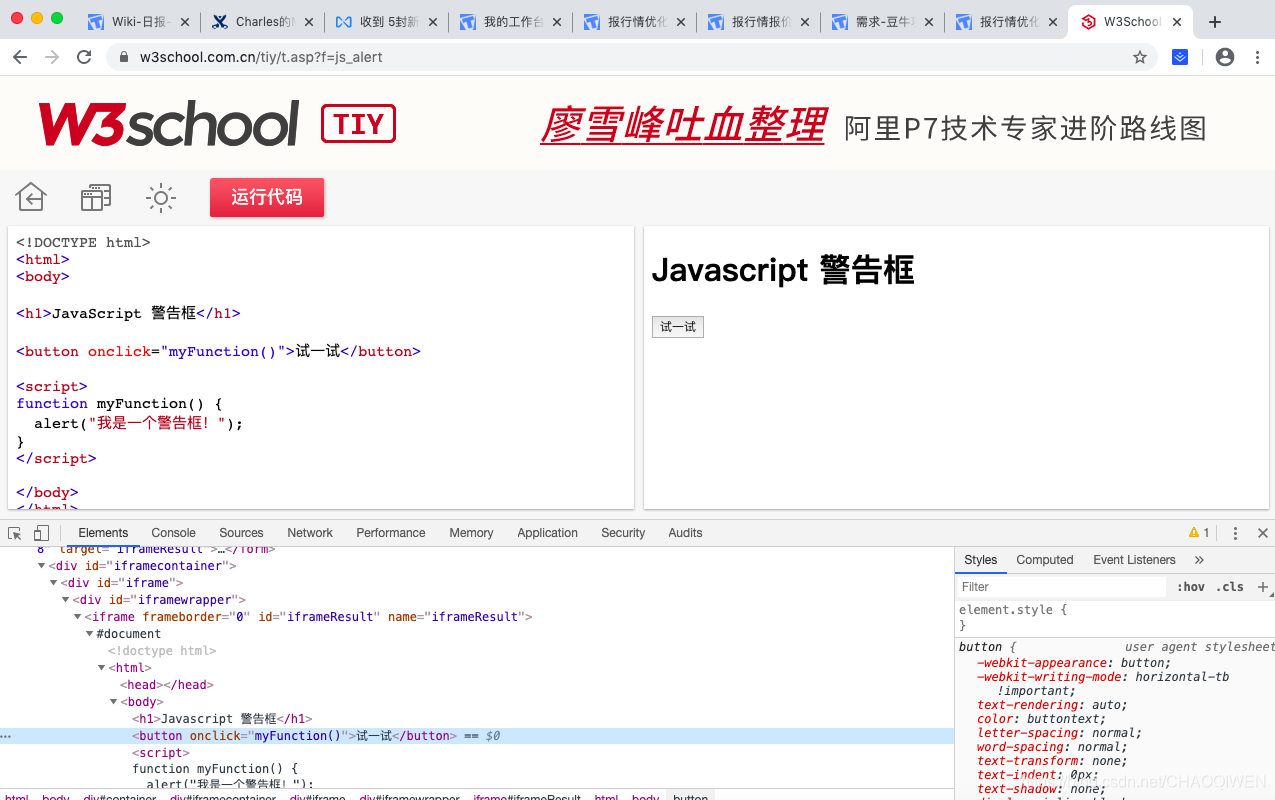1275x800 pixels.
Task: Click the red 运行代码 run button
Action: 267,197
